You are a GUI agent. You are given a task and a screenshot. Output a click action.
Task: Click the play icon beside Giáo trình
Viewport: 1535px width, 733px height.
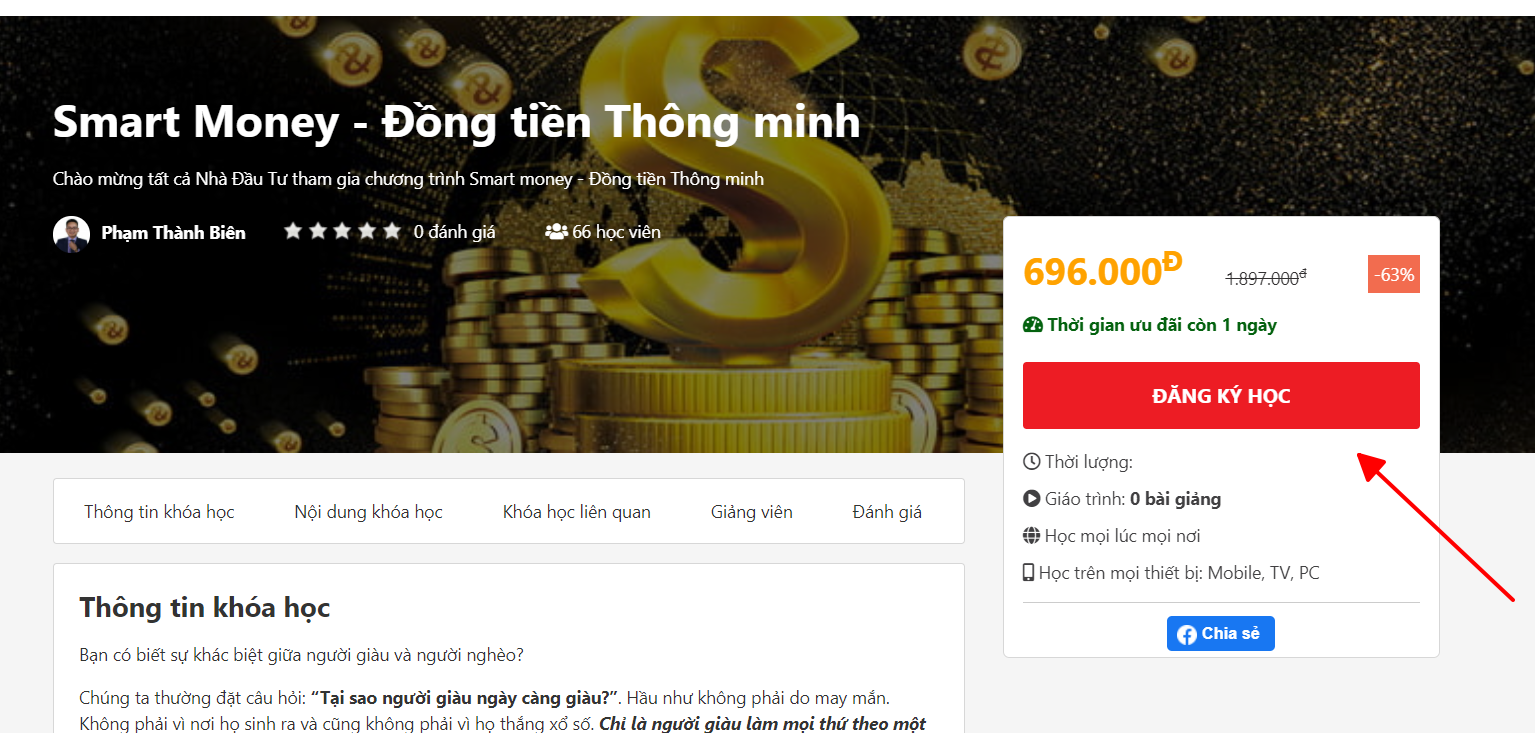(1032, 499)
